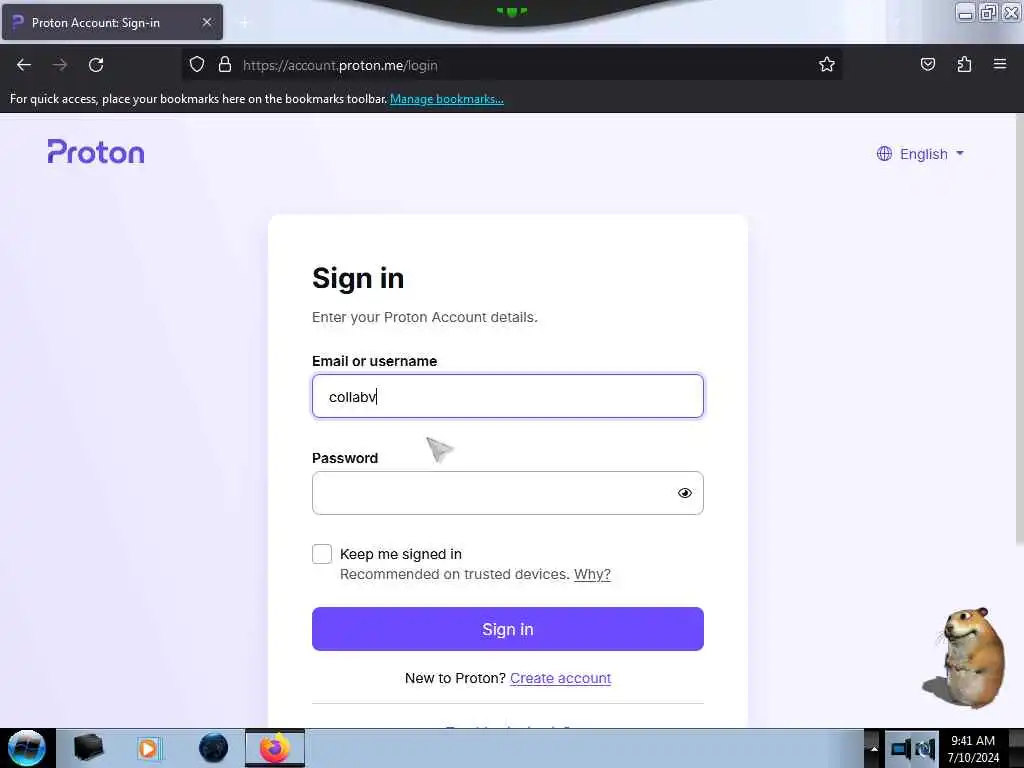The image size is (1024, 768).
Task: Open a new tab with the plus
Action: coord(244,23)
